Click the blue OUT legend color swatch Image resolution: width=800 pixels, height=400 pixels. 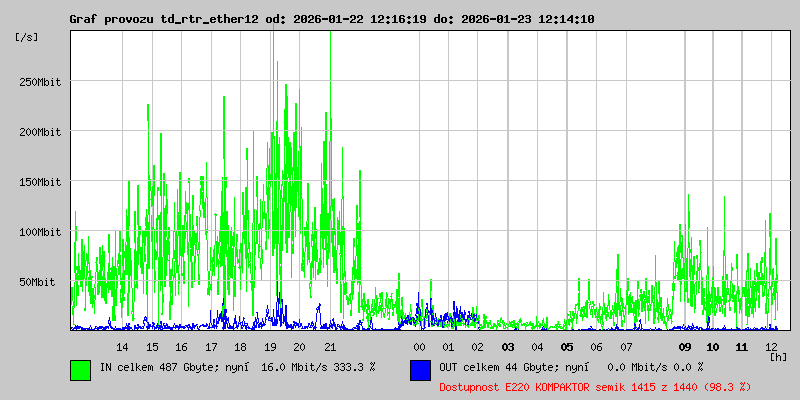pos(420,369)
